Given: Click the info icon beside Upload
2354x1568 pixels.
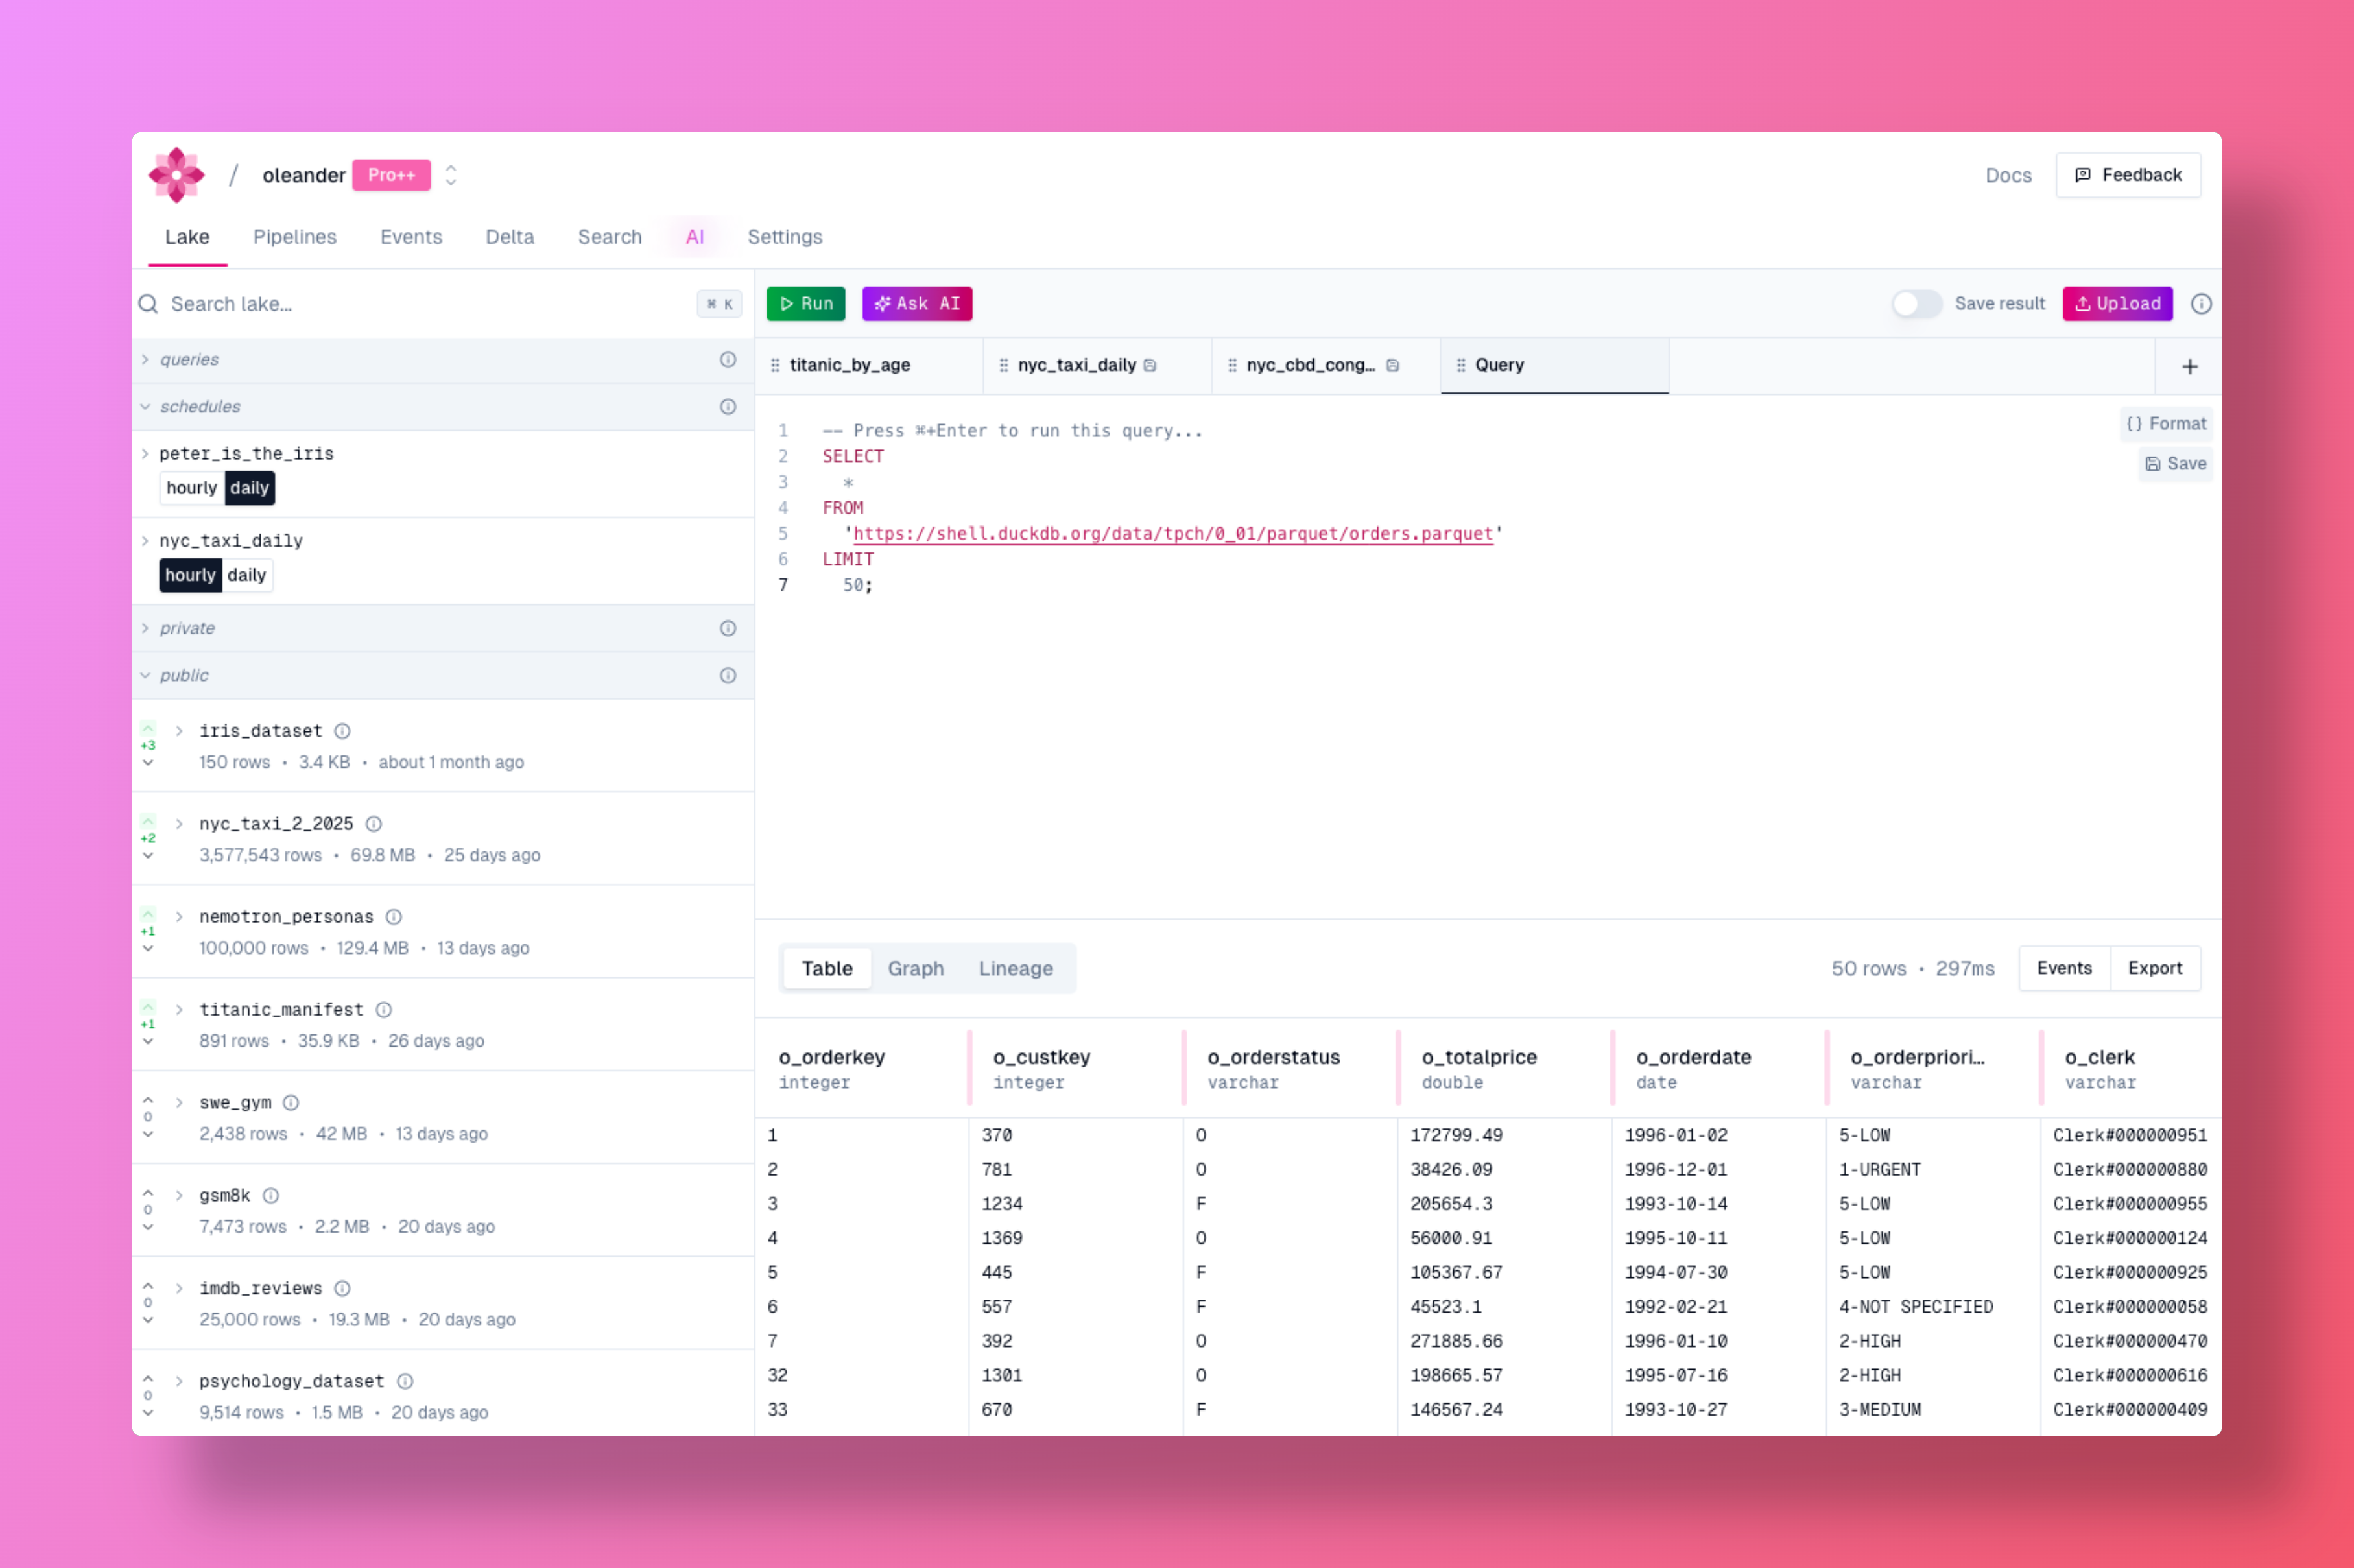Looking at the screenshot, I should pos(2201,304).
